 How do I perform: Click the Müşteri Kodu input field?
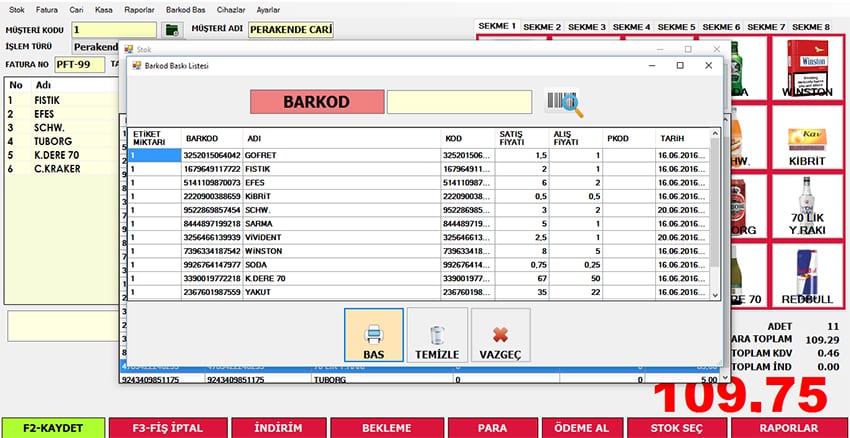pyautogui.click(x=114, y=30)
